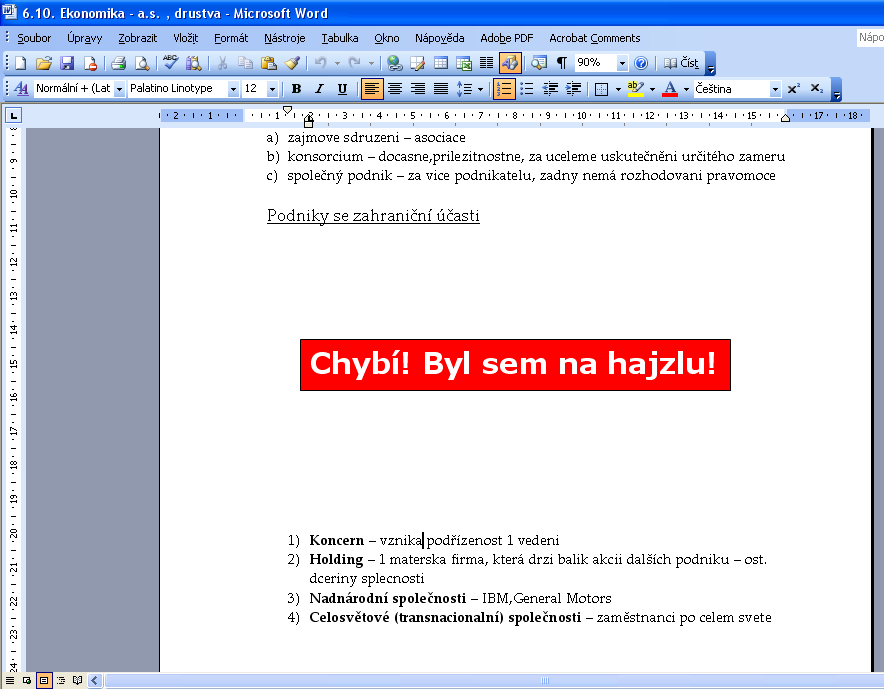The width and height of the screenshot is (884, 689).
Task: Save the document with diskette icon
Action: pyautogui.click(x=67, y=63)
